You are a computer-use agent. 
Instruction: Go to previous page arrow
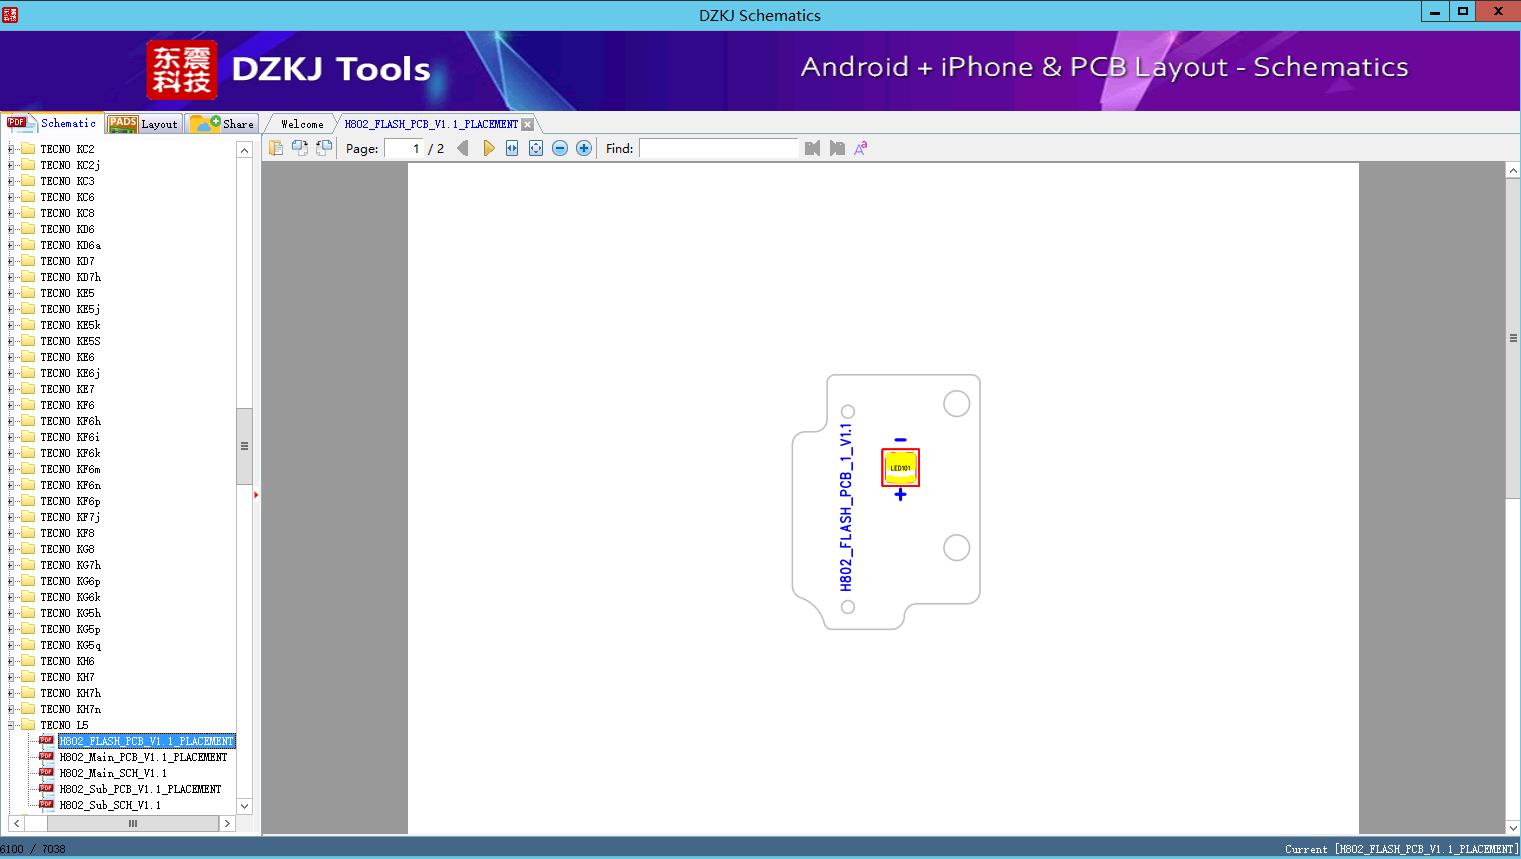point(462,148)
